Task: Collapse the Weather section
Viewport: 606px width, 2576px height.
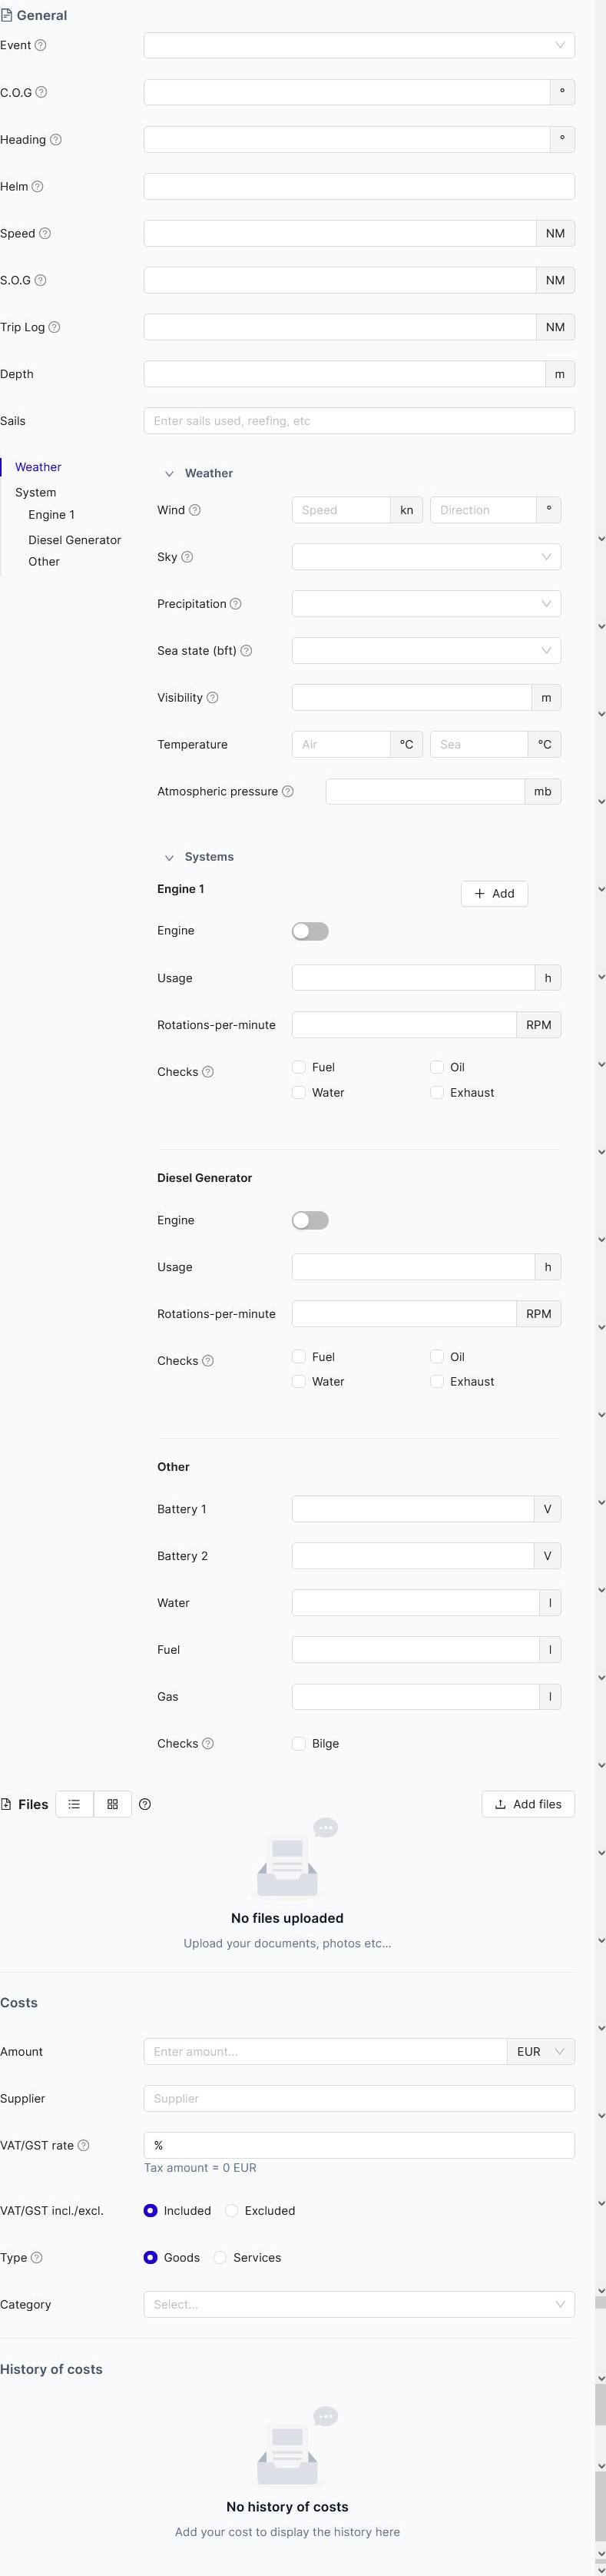Action: click(x=170, y=474)
